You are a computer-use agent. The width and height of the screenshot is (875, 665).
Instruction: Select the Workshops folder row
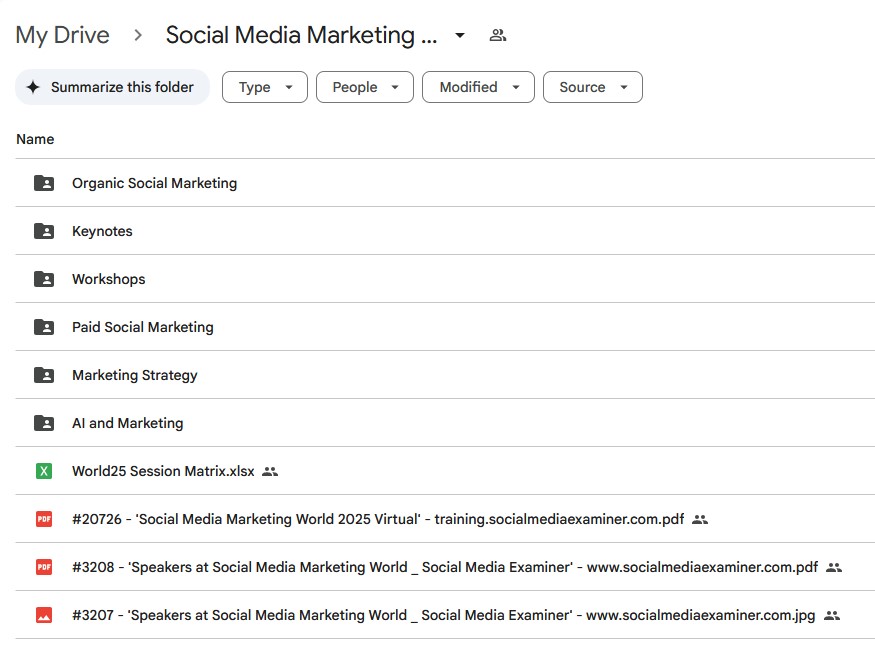point(445,279)
